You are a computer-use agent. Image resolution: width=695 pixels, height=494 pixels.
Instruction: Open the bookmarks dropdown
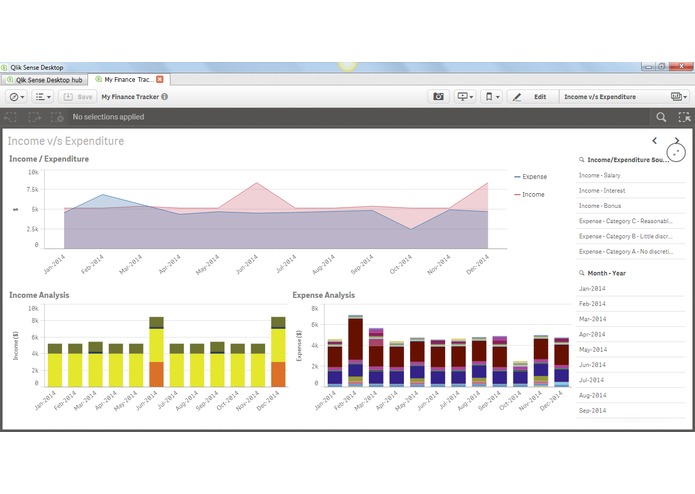(x=492, y=97)
